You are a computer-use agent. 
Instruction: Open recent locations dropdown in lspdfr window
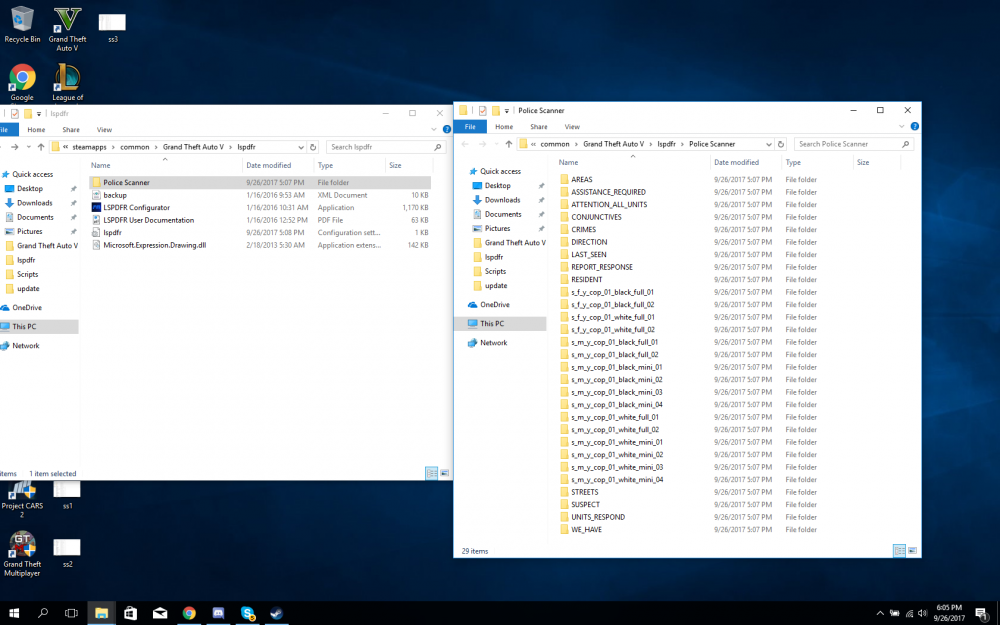tap(29, 147)
